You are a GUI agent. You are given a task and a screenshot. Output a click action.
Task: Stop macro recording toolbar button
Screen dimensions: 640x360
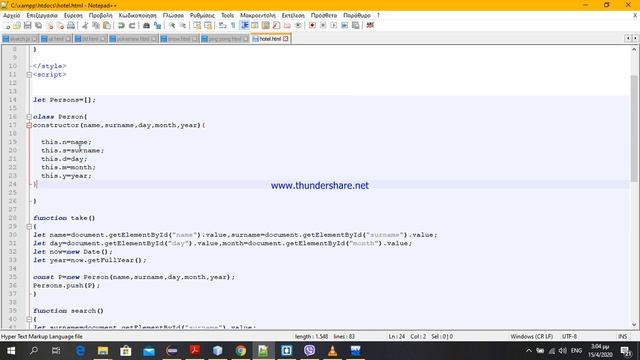pyautogui.click(x=323, y=25)
